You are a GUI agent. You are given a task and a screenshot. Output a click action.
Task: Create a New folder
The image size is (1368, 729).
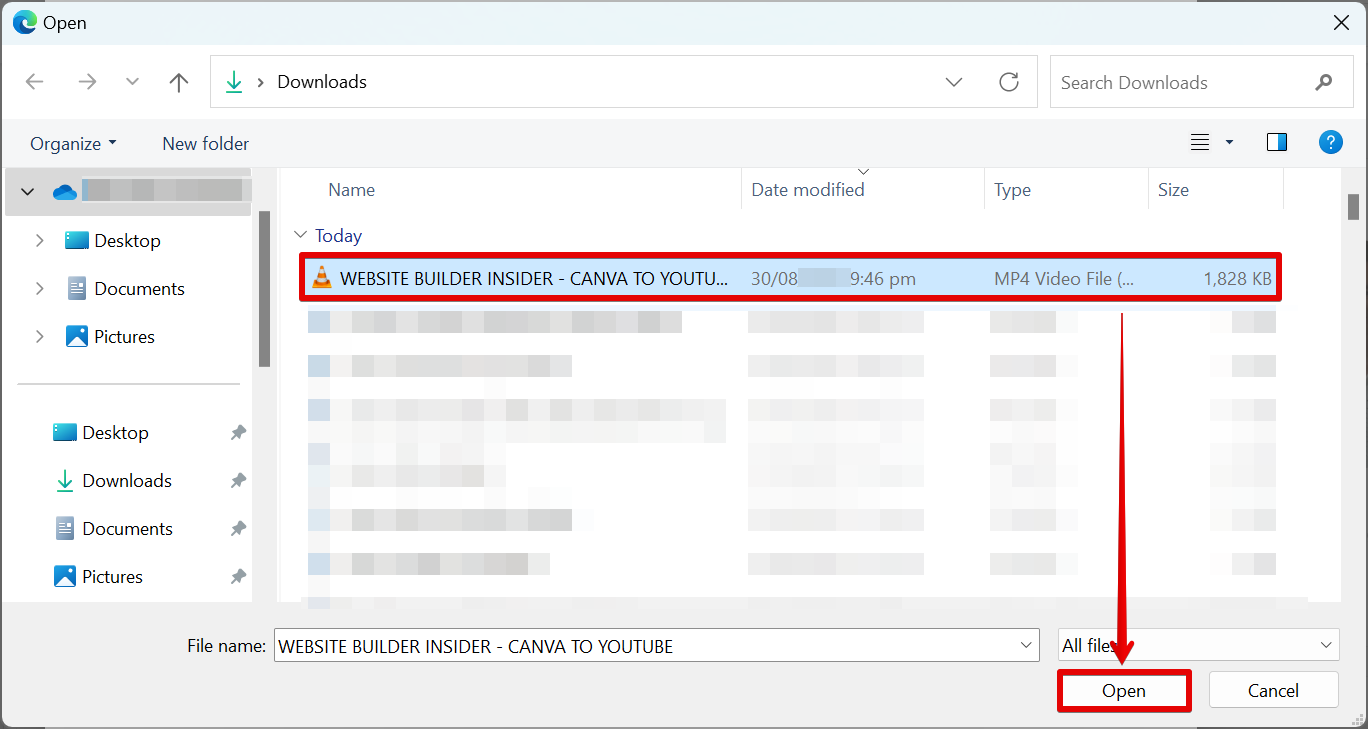pyautogui.click(x=206, y=144)
